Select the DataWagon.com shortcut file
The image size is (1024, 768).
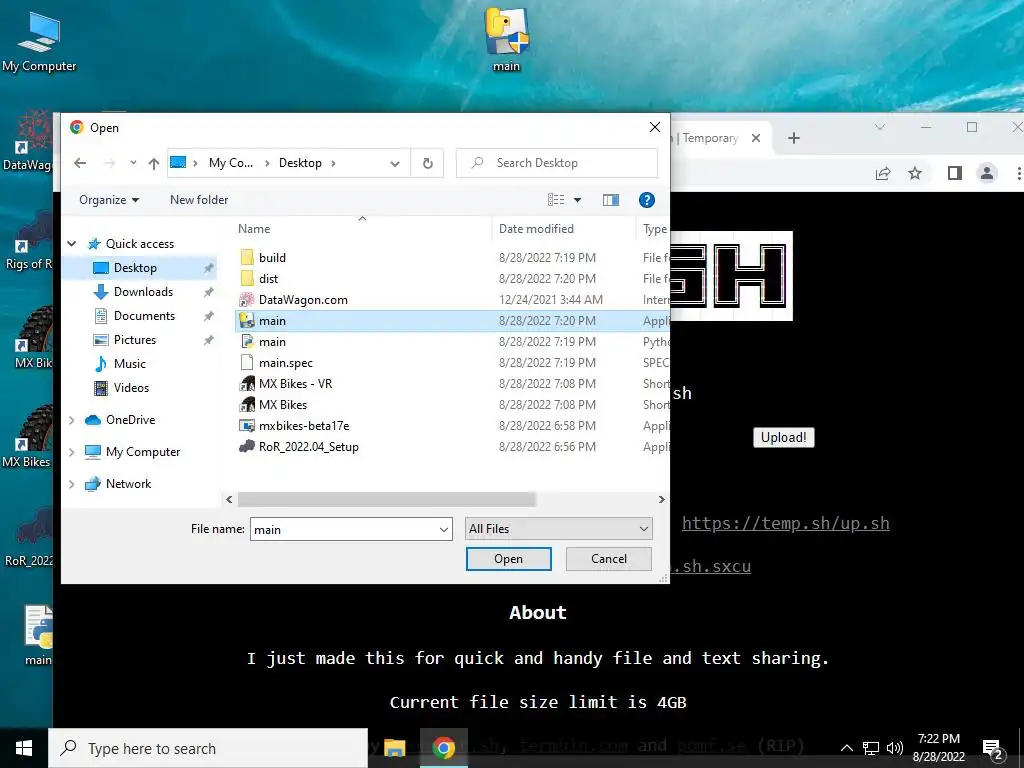click(452, 300)
